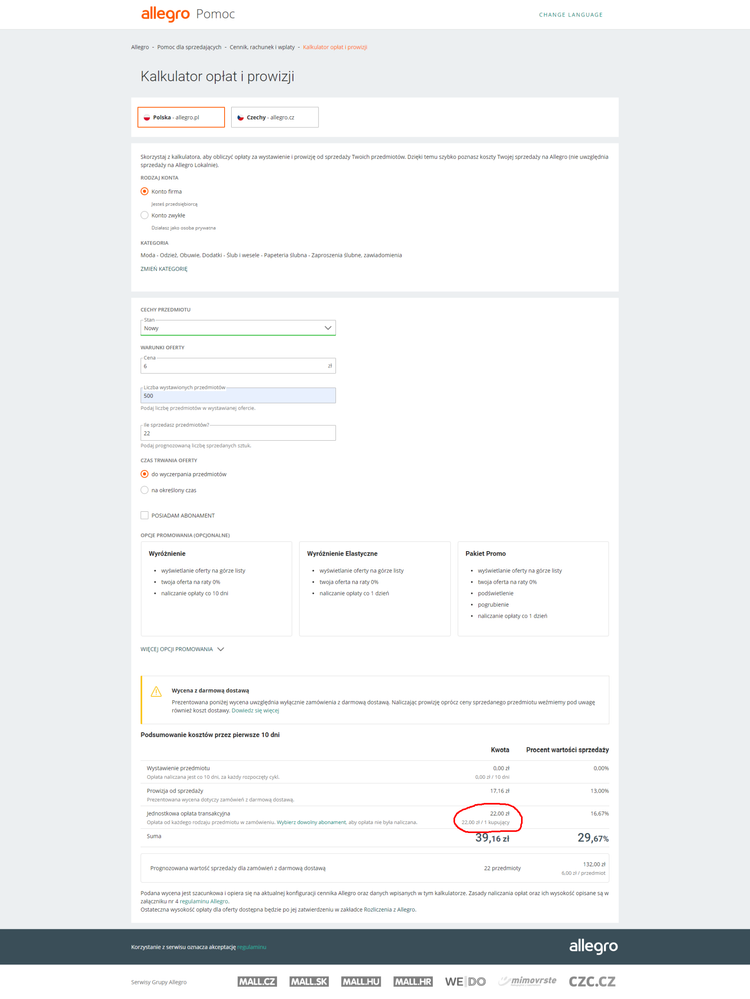Open the white allegro logo in the footer
The image size is (750, 999).
point(593,946)
